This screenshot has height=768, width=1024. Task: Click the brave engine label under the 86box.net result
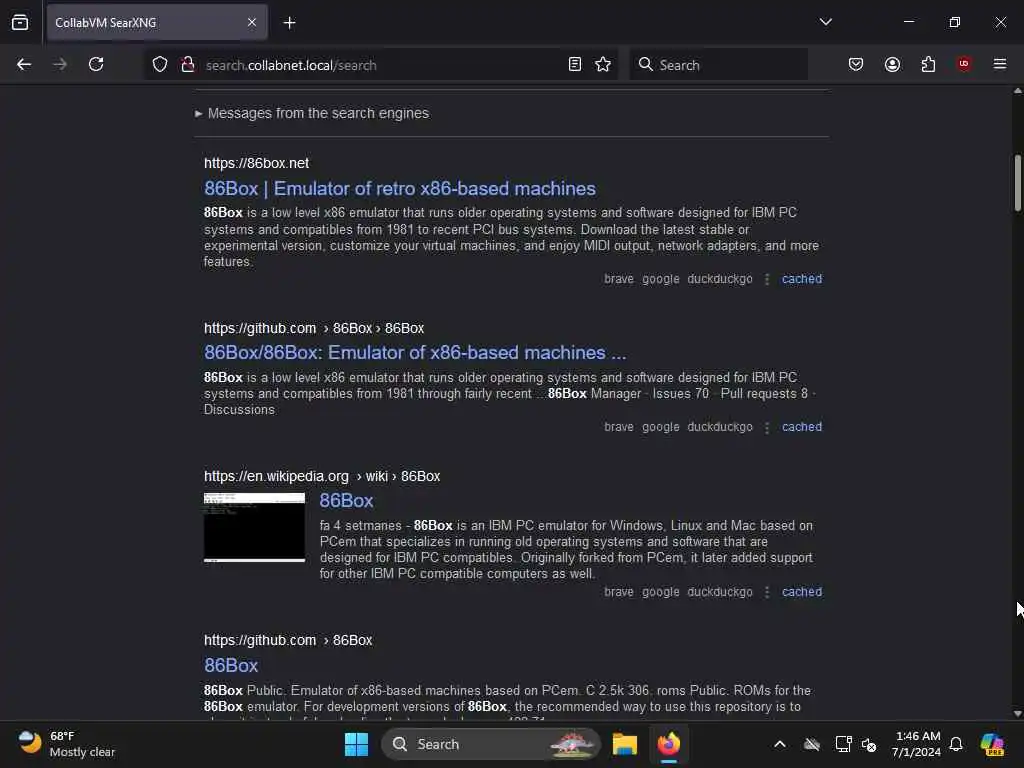click(619, 279)
